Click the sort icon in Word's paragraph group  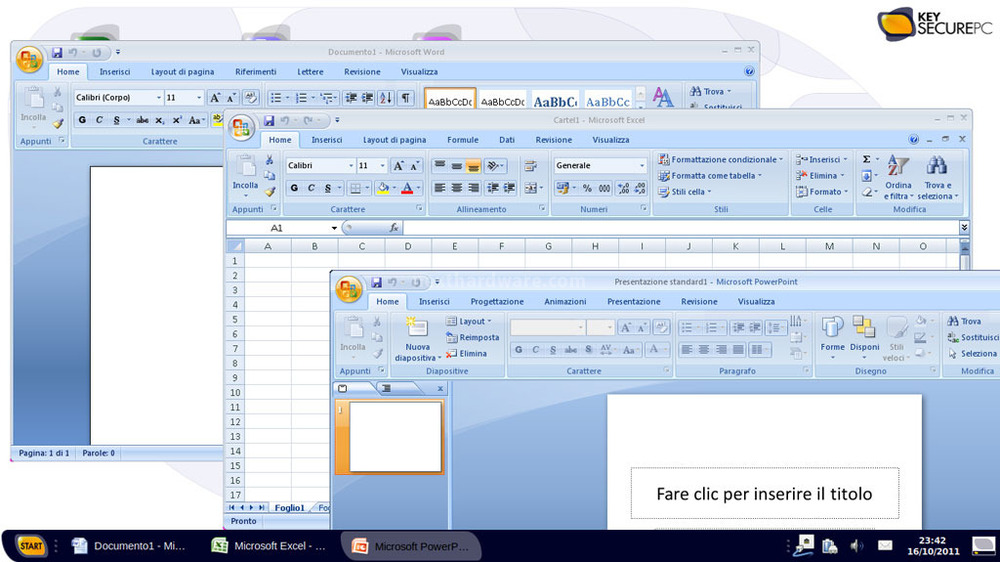click(x=386, y=98)
